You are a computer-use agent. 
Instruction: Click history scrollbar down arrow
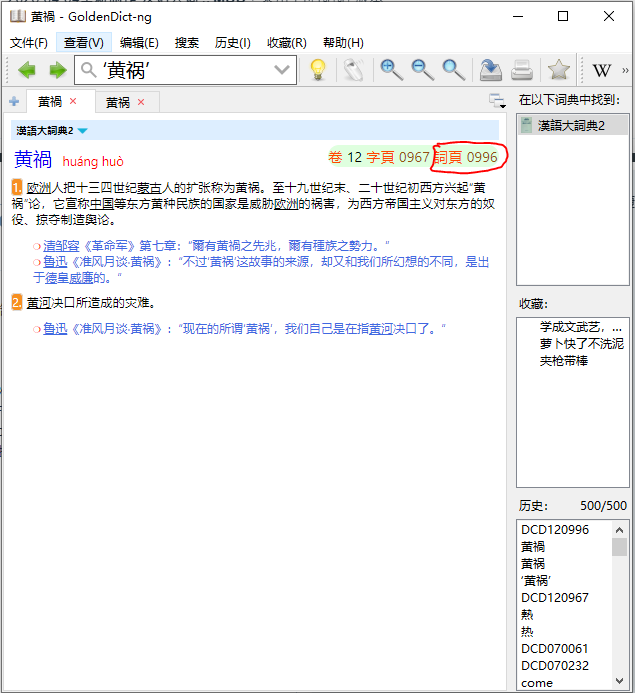pyautogui.click(x=620, y=681)
